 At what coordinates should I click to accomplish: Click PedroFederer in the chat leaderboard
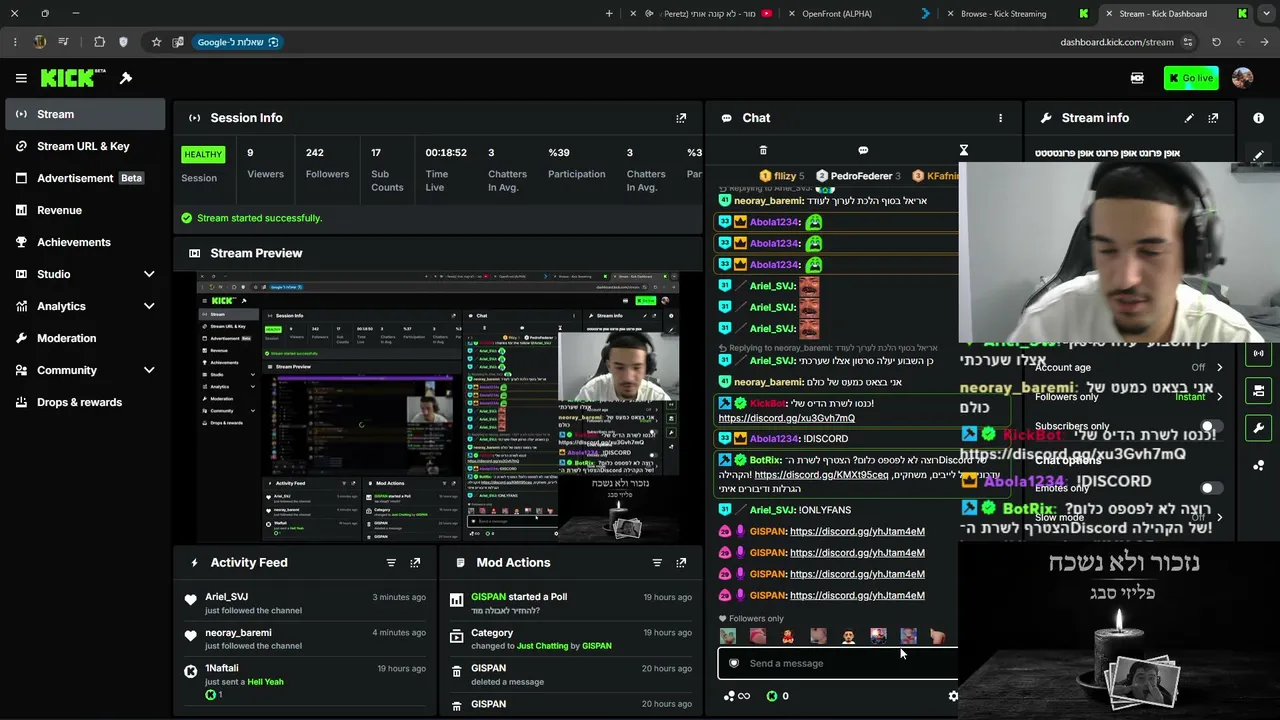860,176
